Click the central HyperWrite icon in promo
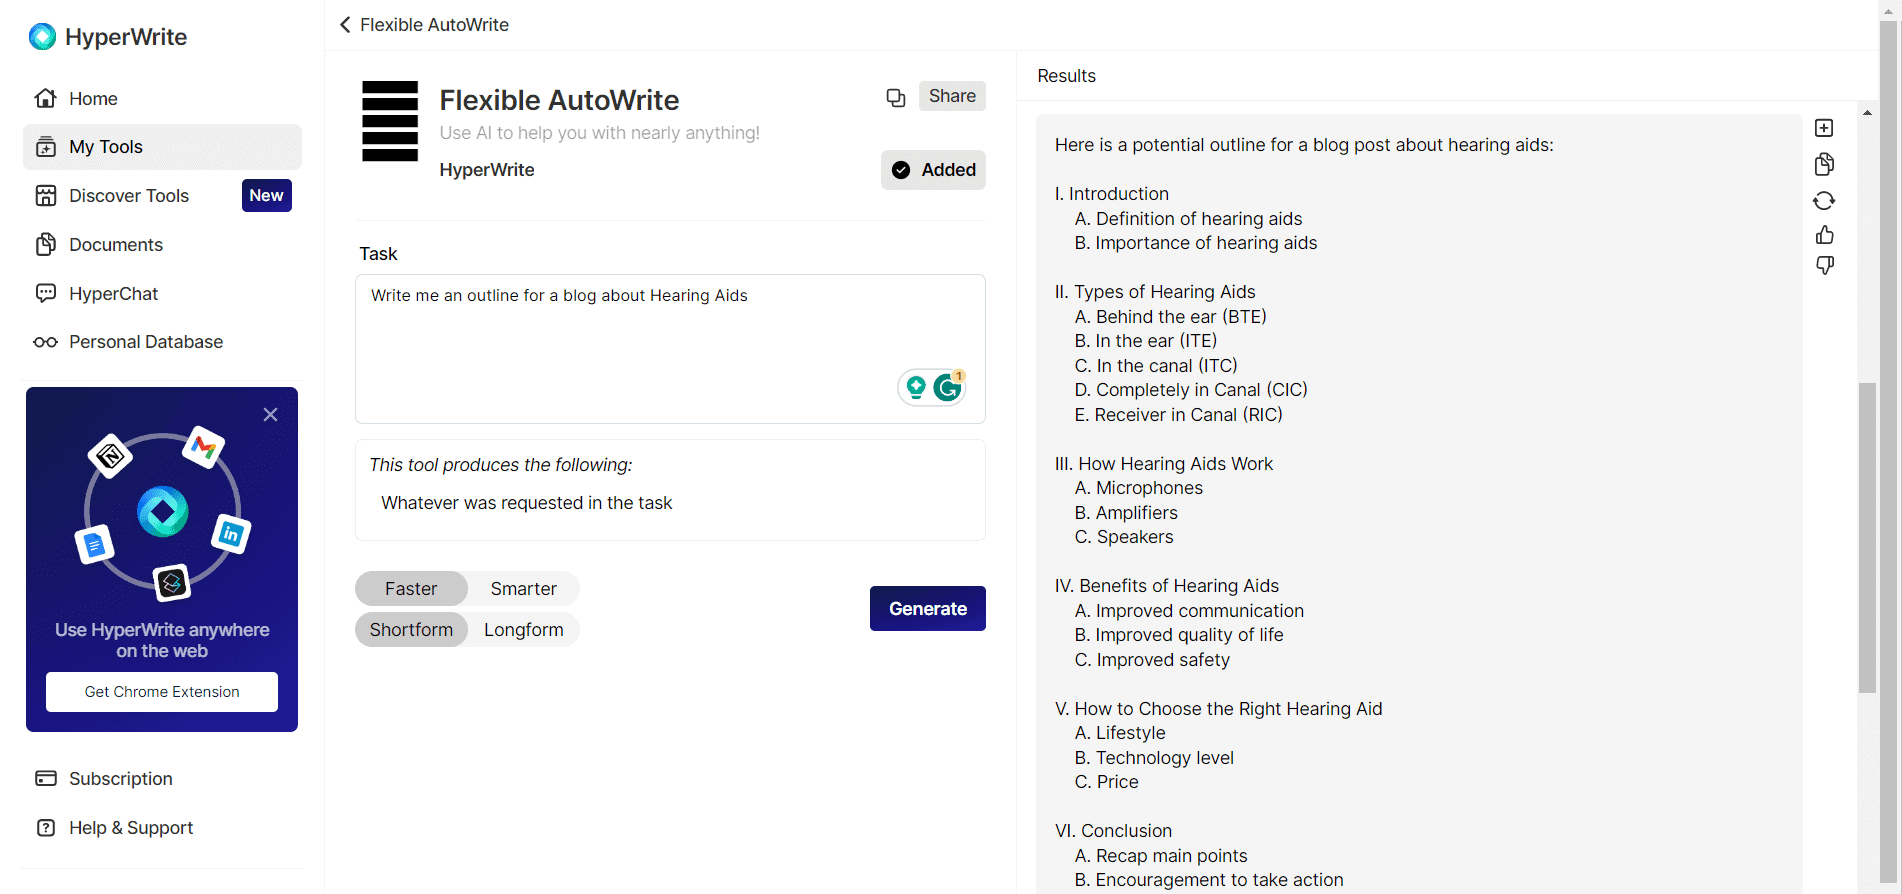 click(163, 512)
